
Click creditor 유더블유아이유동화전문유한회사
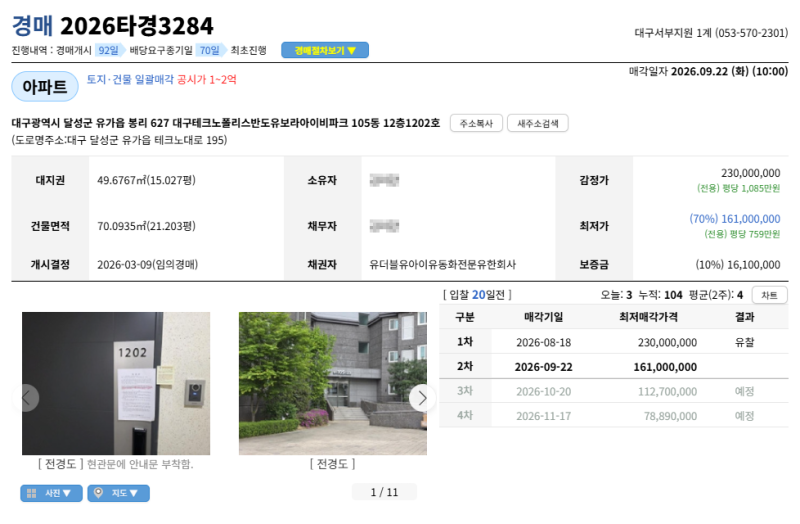(x=442, y=264)
